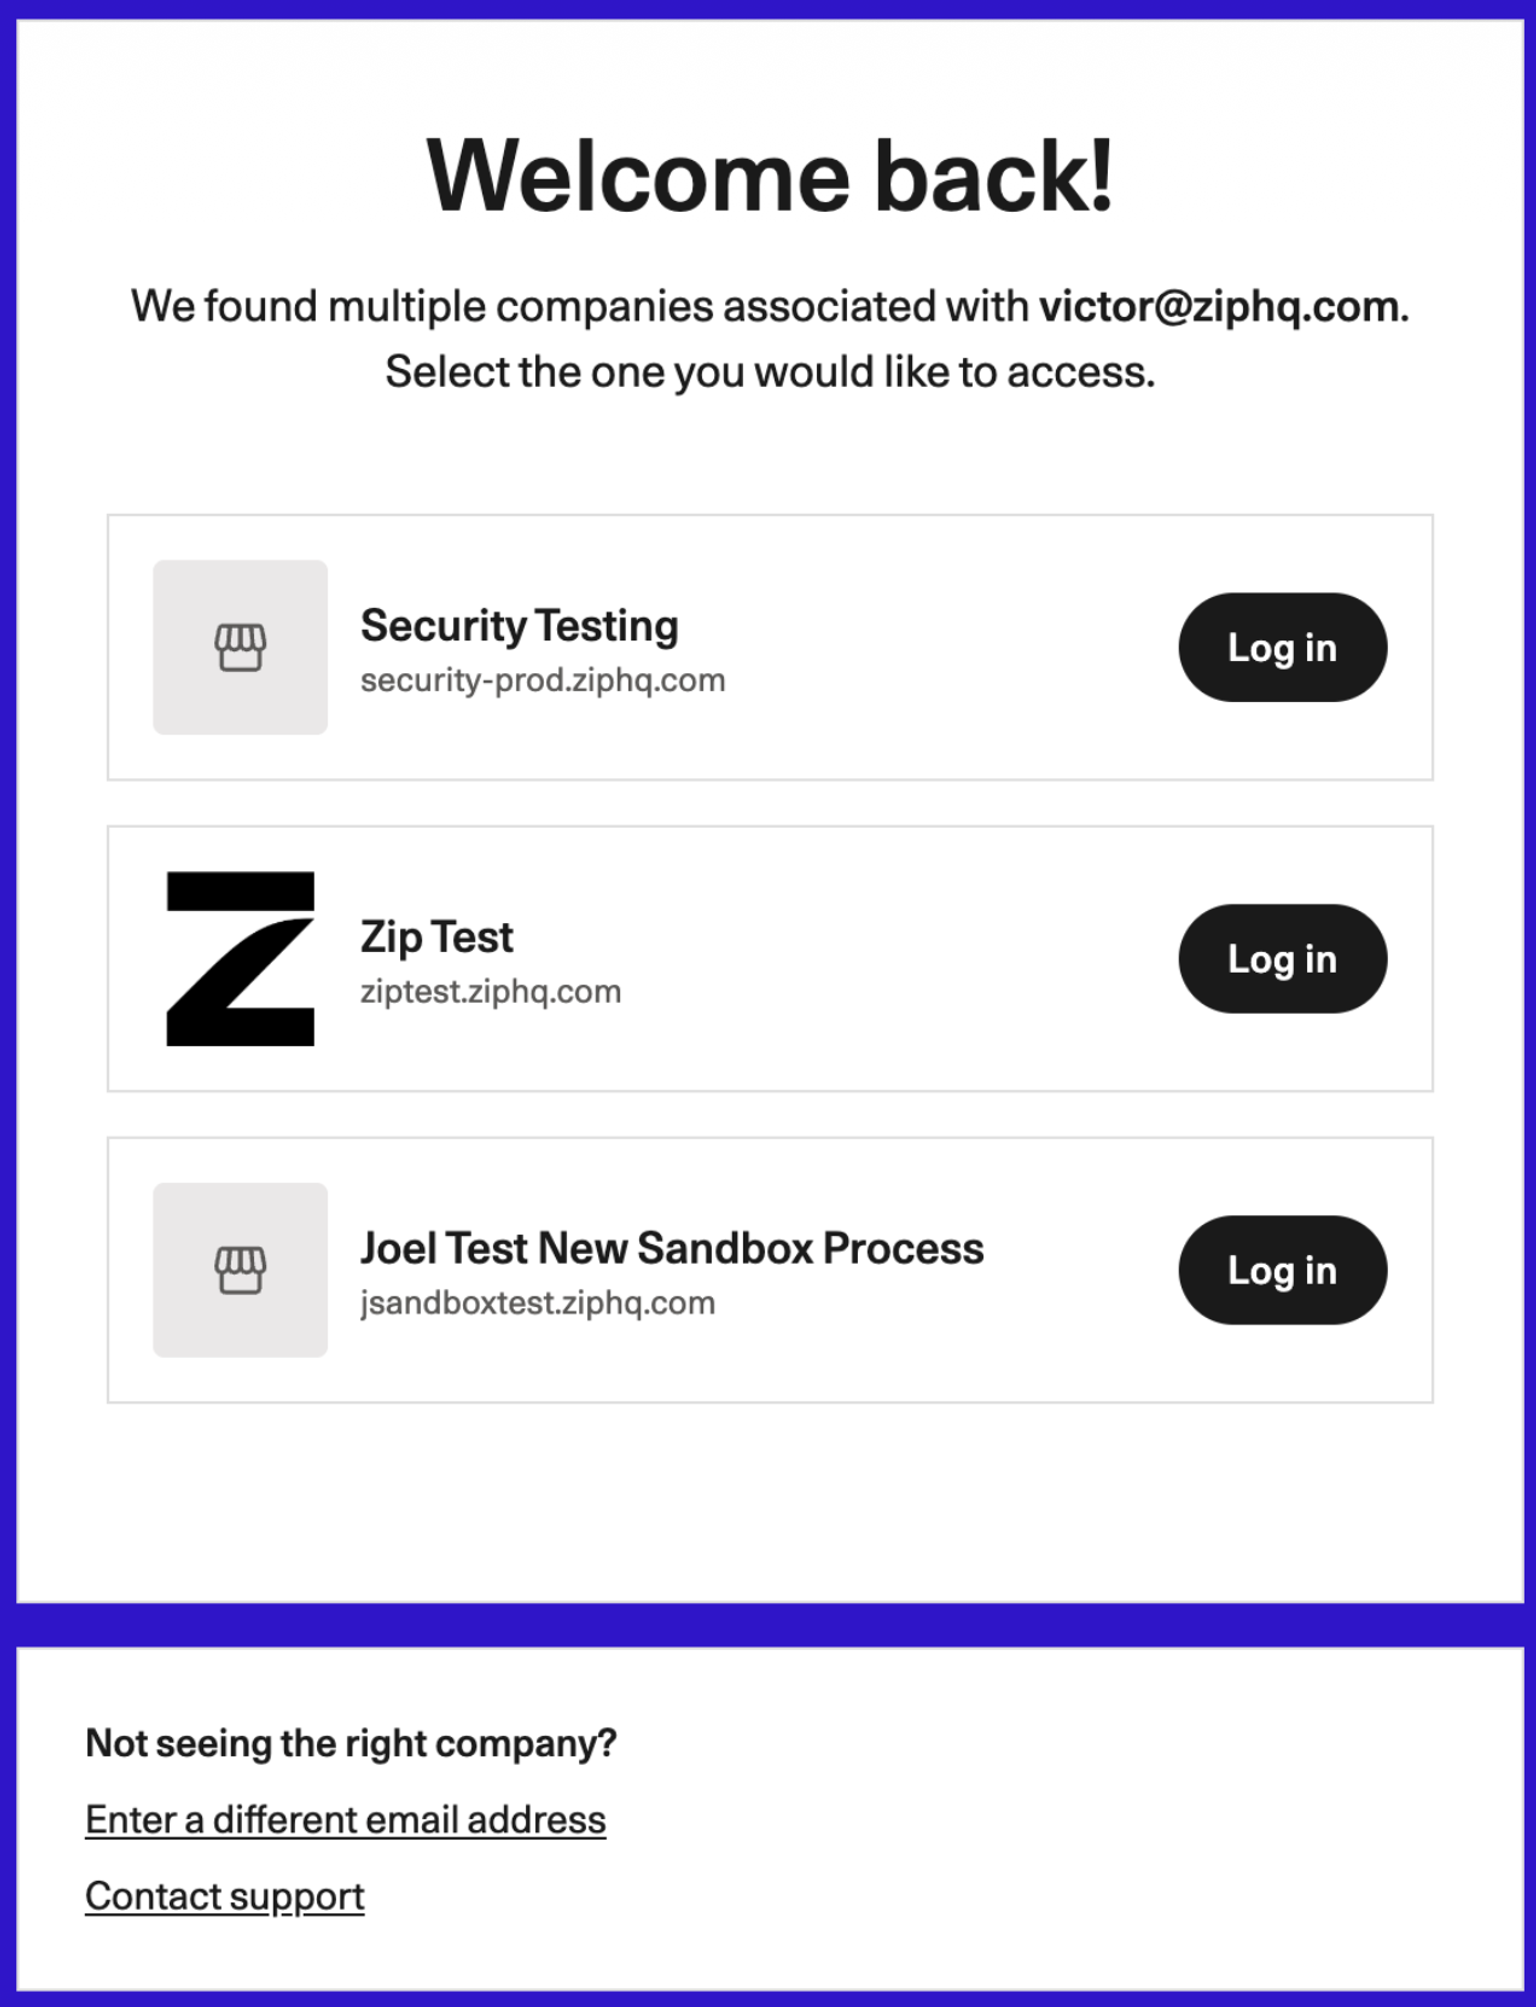Viewport: 1536px width, 2007px height.
Task: Click the Welcome back! heading
Action: (x=769, y=176)
